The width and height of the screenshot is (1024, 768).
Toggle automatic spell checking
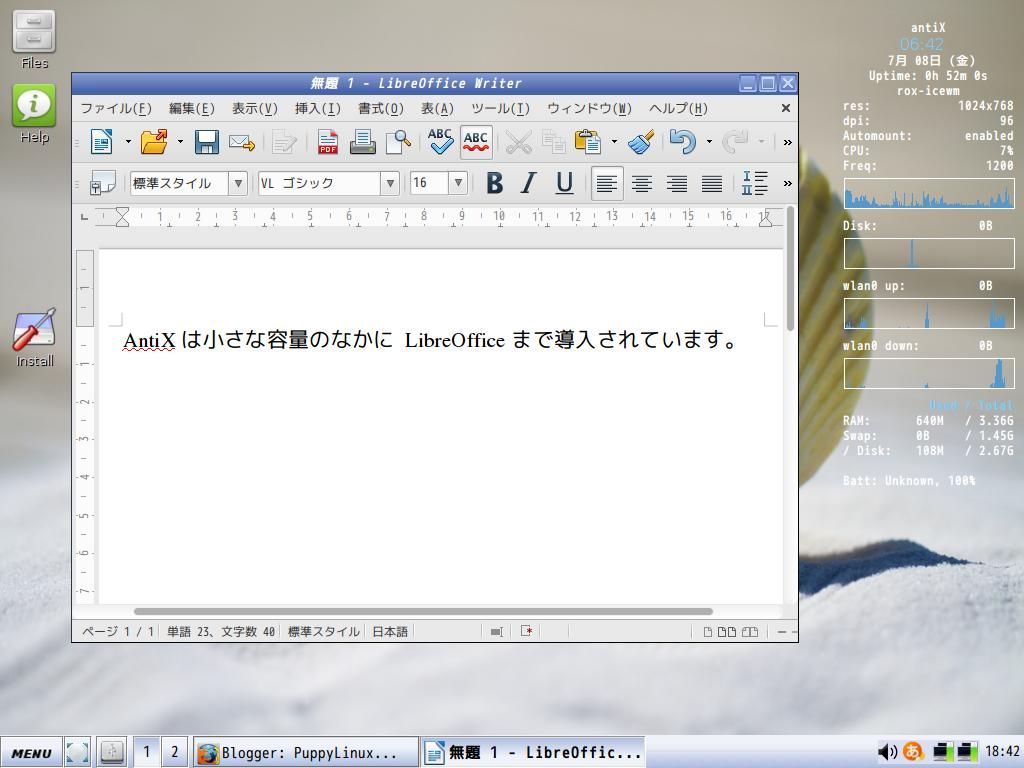tap(476, 142)
